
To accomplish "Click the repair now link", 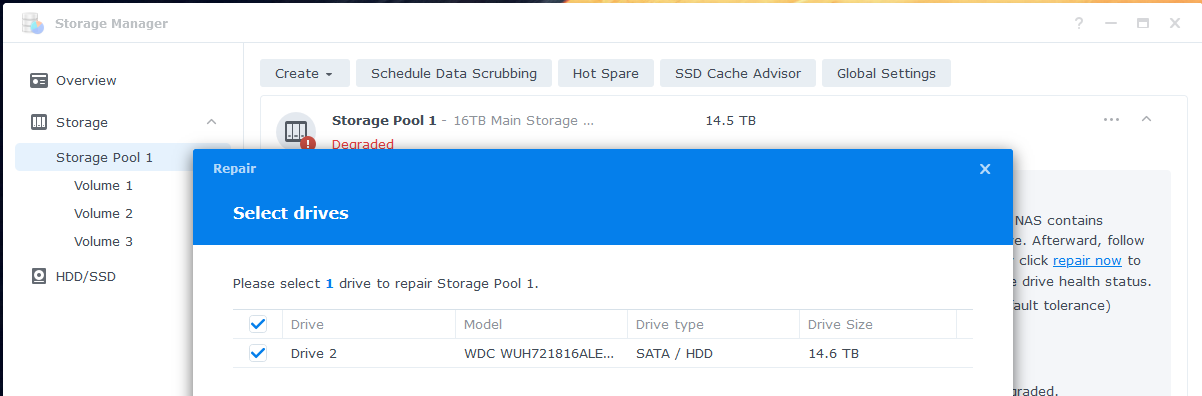I will pos(1087,260).
